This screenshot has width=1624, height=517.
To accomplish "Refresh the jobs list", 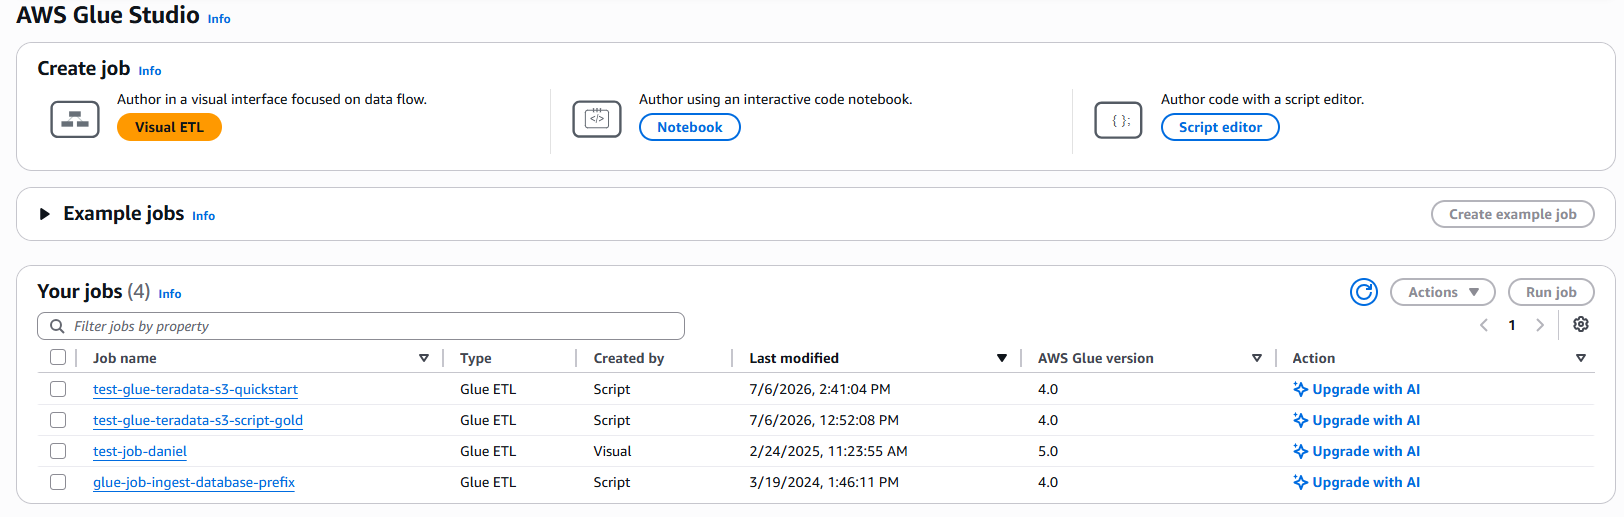I will (1364, 292).
